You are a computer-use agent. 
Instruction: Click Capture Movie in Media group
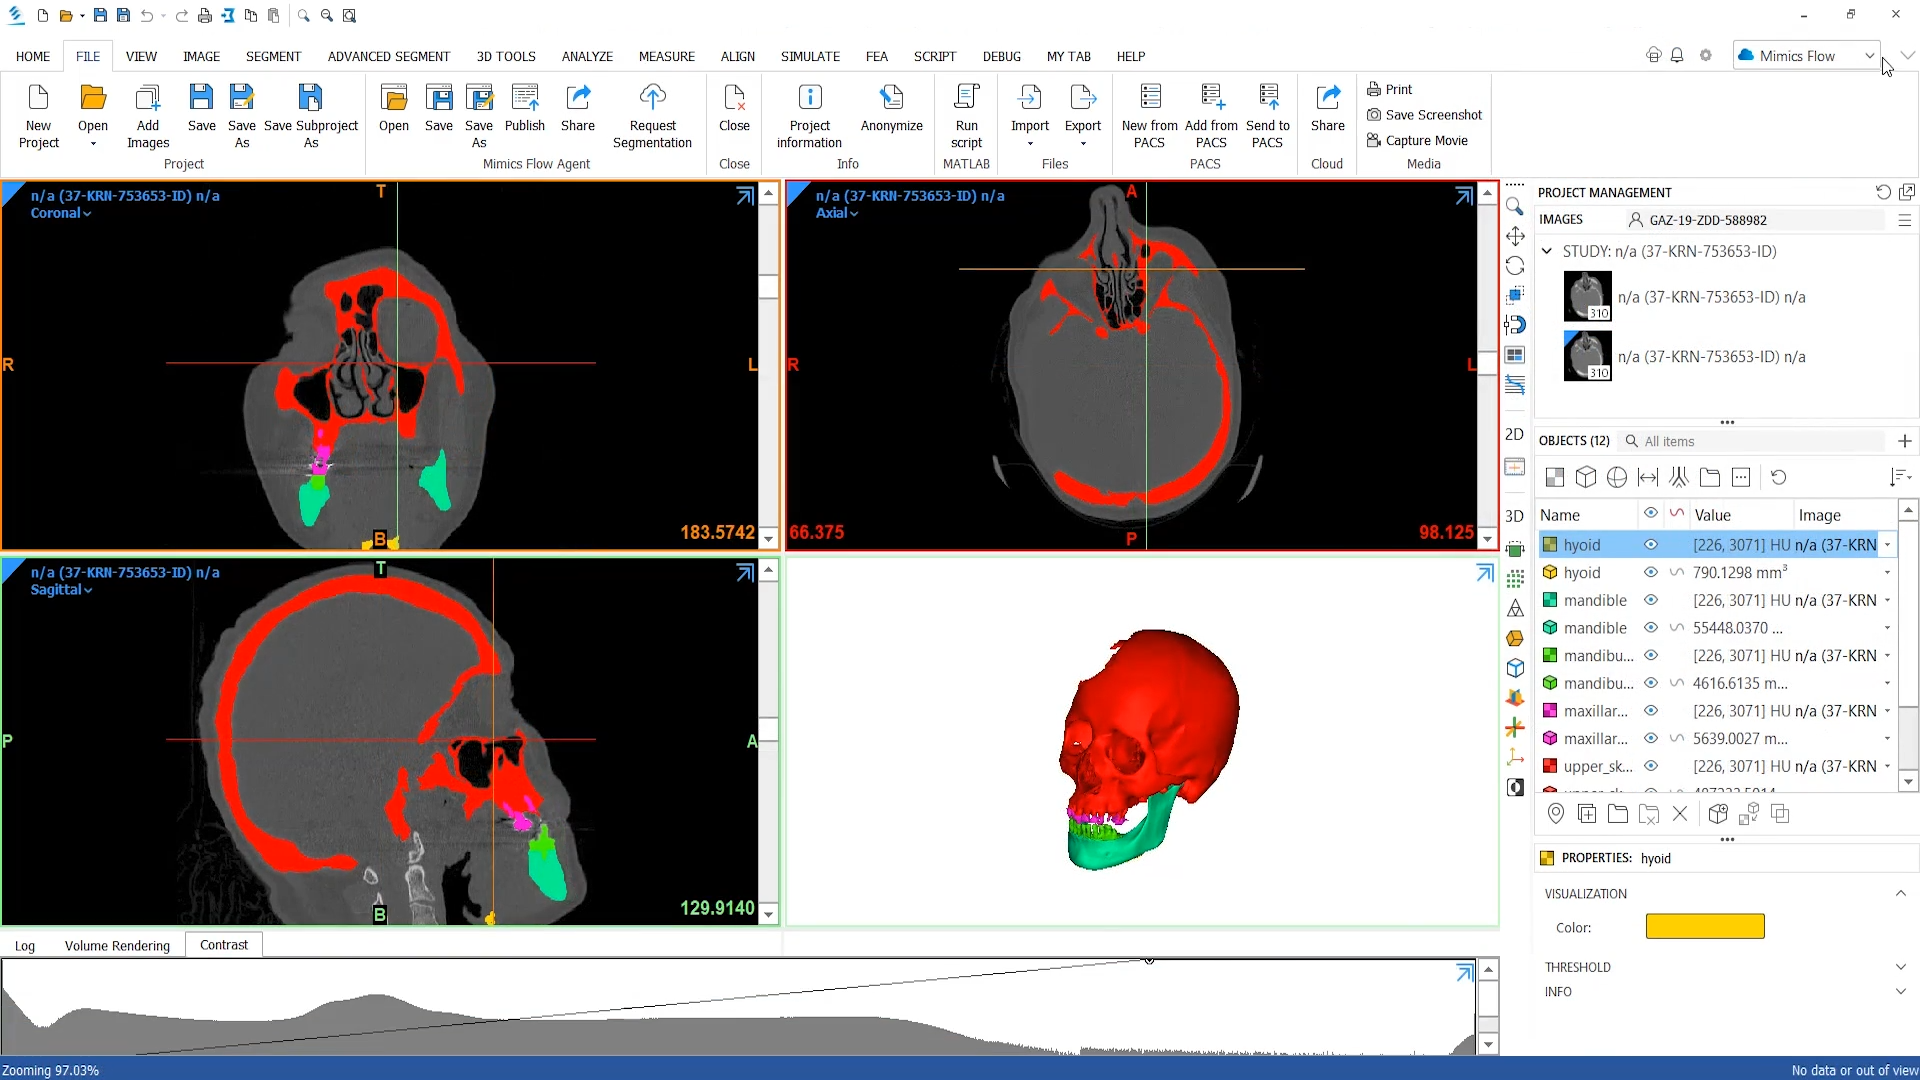(x=1417, y=141)
